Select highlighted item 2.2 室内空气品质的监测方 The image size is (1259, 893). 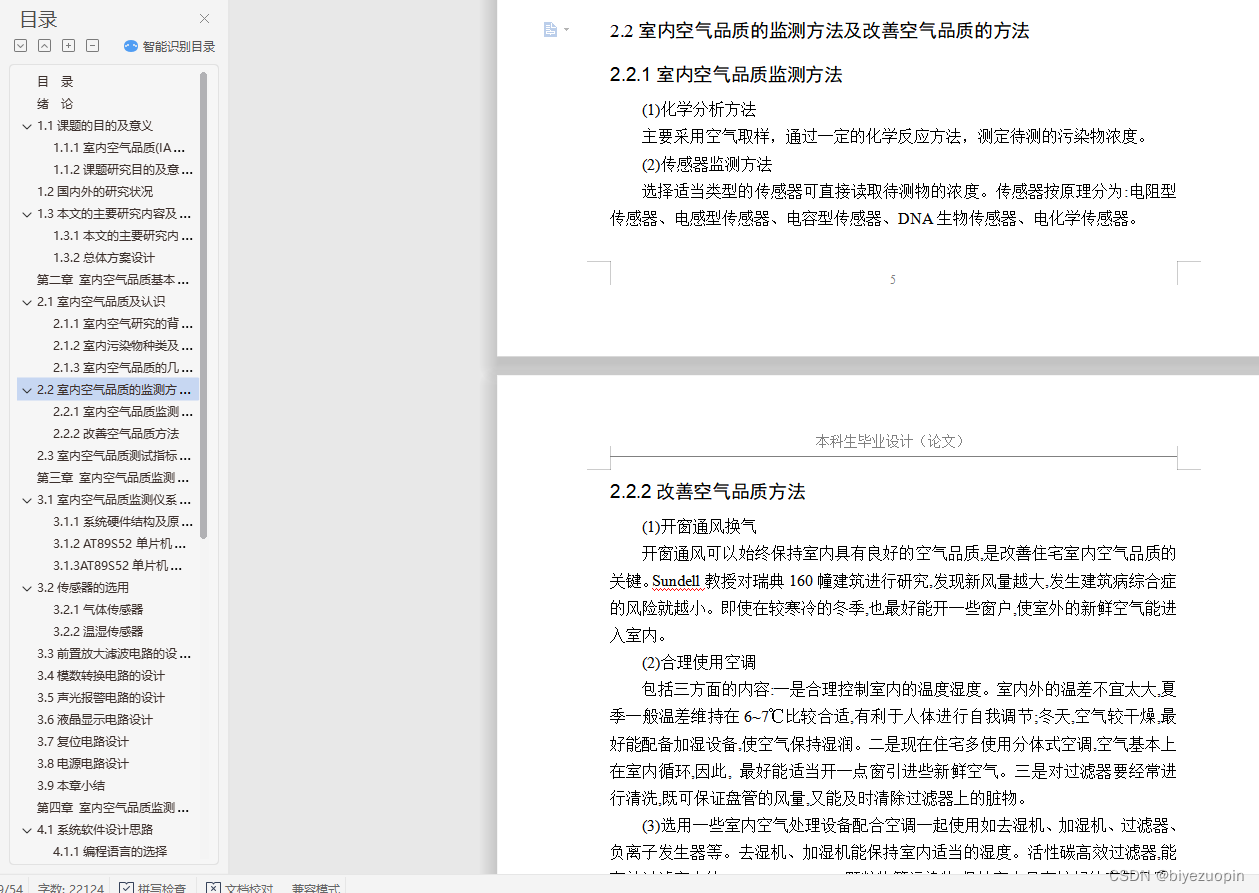tap(114, 390)
